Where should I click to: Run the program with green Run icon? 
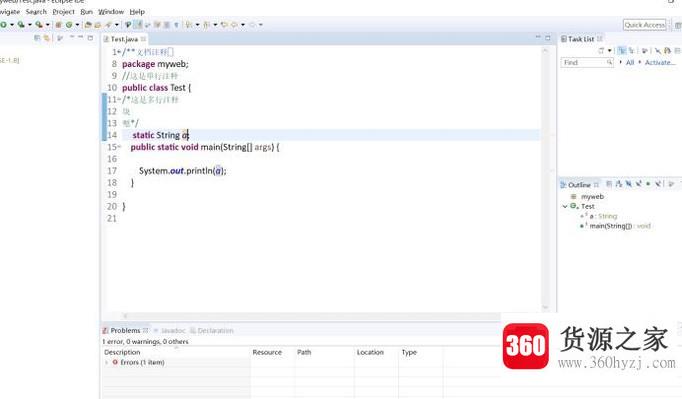(x=3, y=25)
